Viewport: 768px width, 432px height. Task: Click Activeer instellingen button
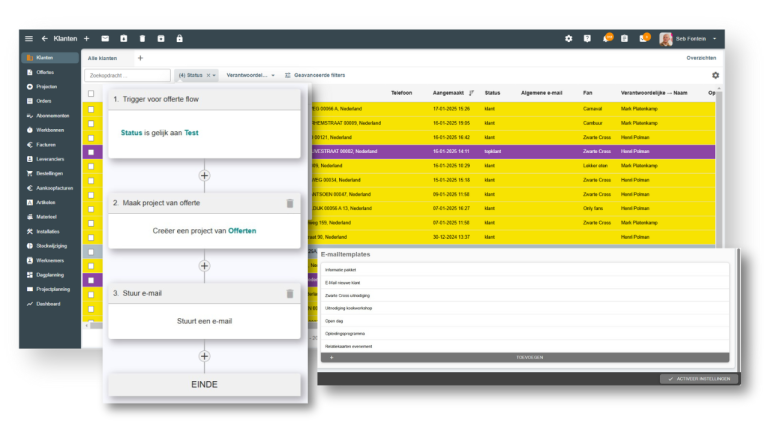[x=700, y=379]
